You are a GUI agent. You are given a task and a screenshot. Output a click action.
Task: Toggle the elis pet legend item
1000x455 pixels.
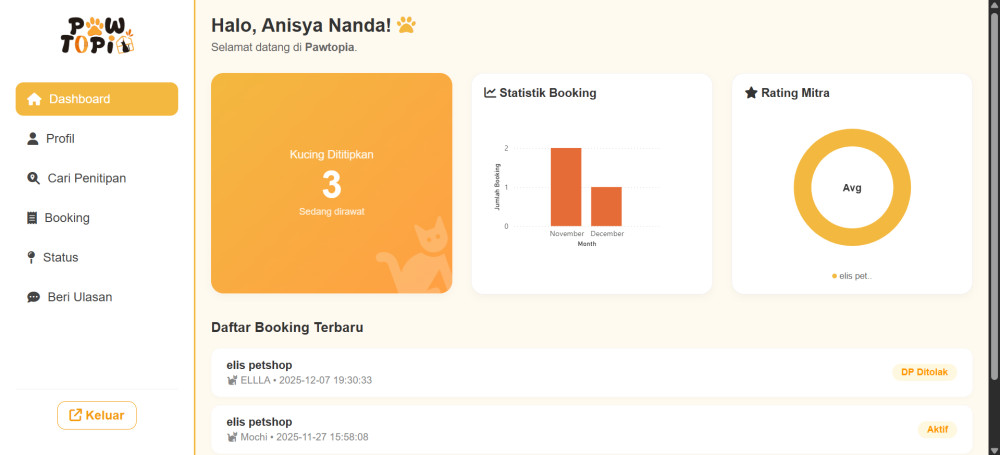(852, 275)
